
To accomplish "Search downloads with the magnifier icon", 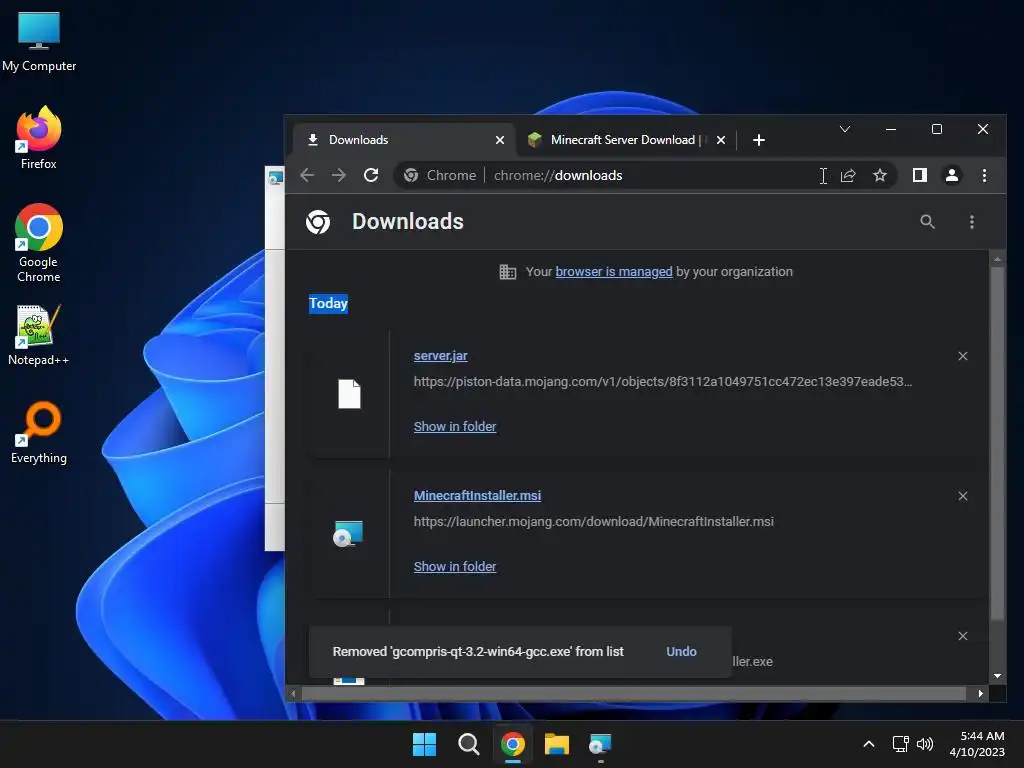I will click(927, 222).
